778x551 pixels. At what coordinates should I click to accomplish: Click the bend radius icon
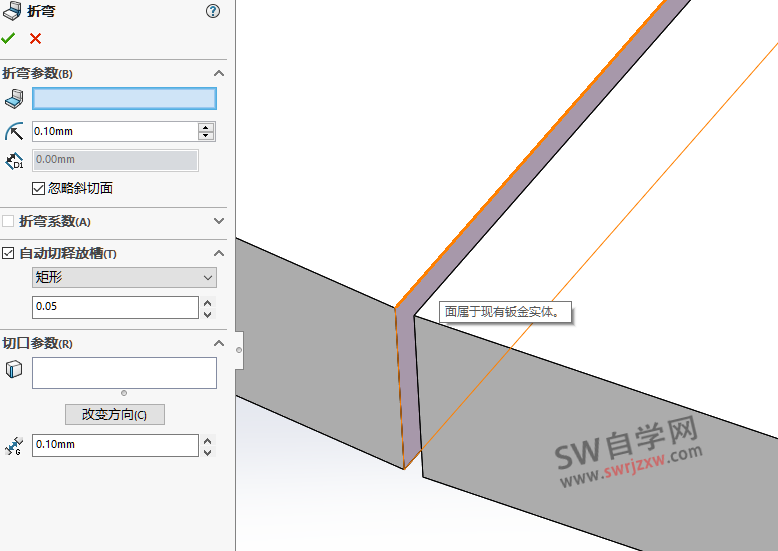pos(14,131)
